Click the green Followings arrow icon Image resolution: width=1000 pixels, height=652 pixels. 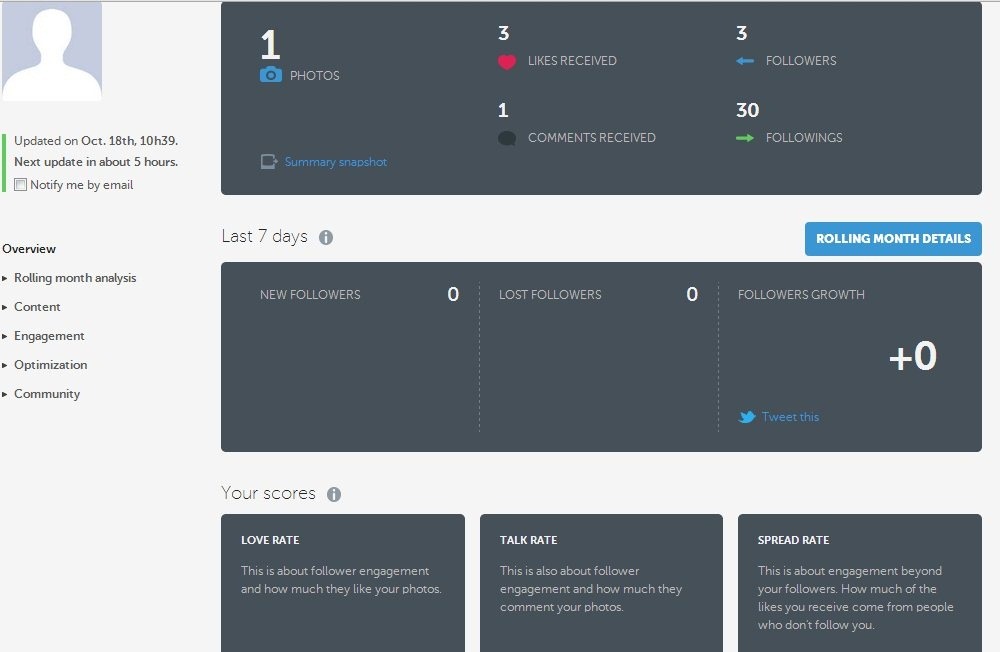[745, 138]
